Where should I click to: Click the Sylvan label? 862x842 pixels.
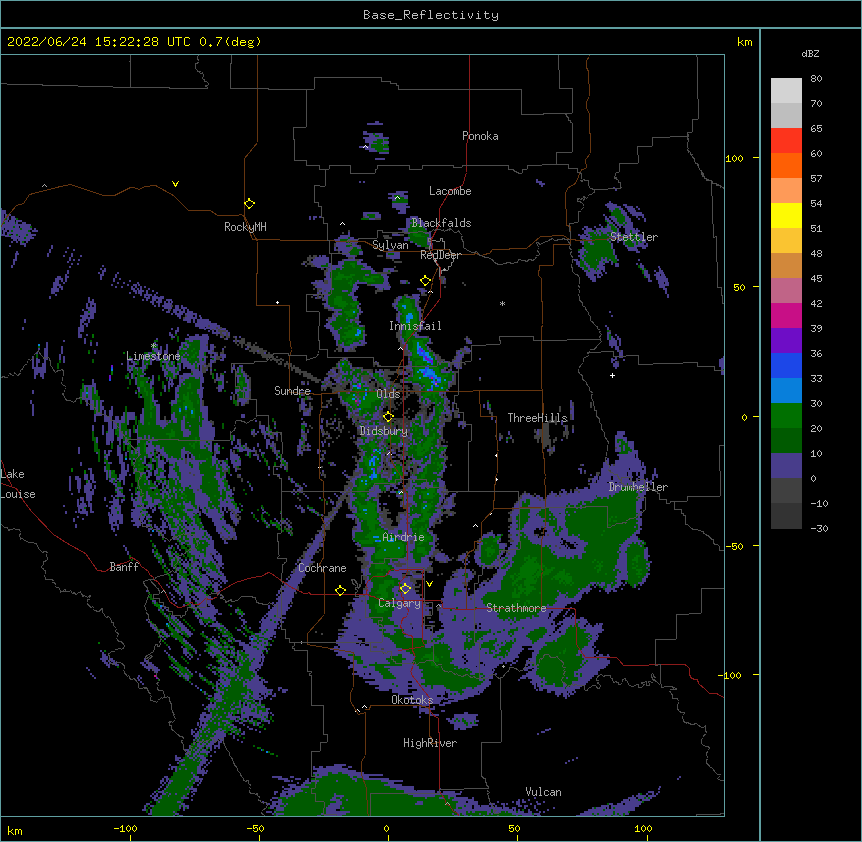(x=390, y=245)
